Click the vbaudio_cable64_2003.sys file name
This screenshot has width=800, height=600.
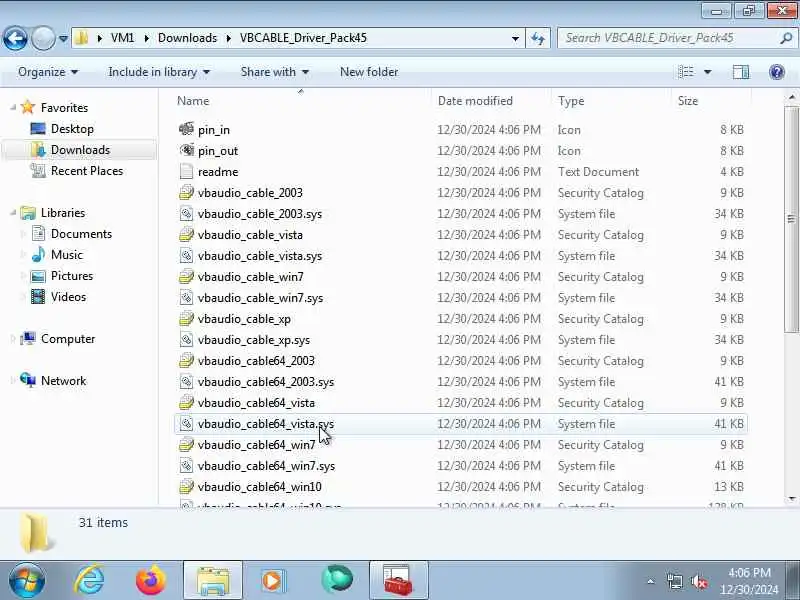(x=266, y=382)
